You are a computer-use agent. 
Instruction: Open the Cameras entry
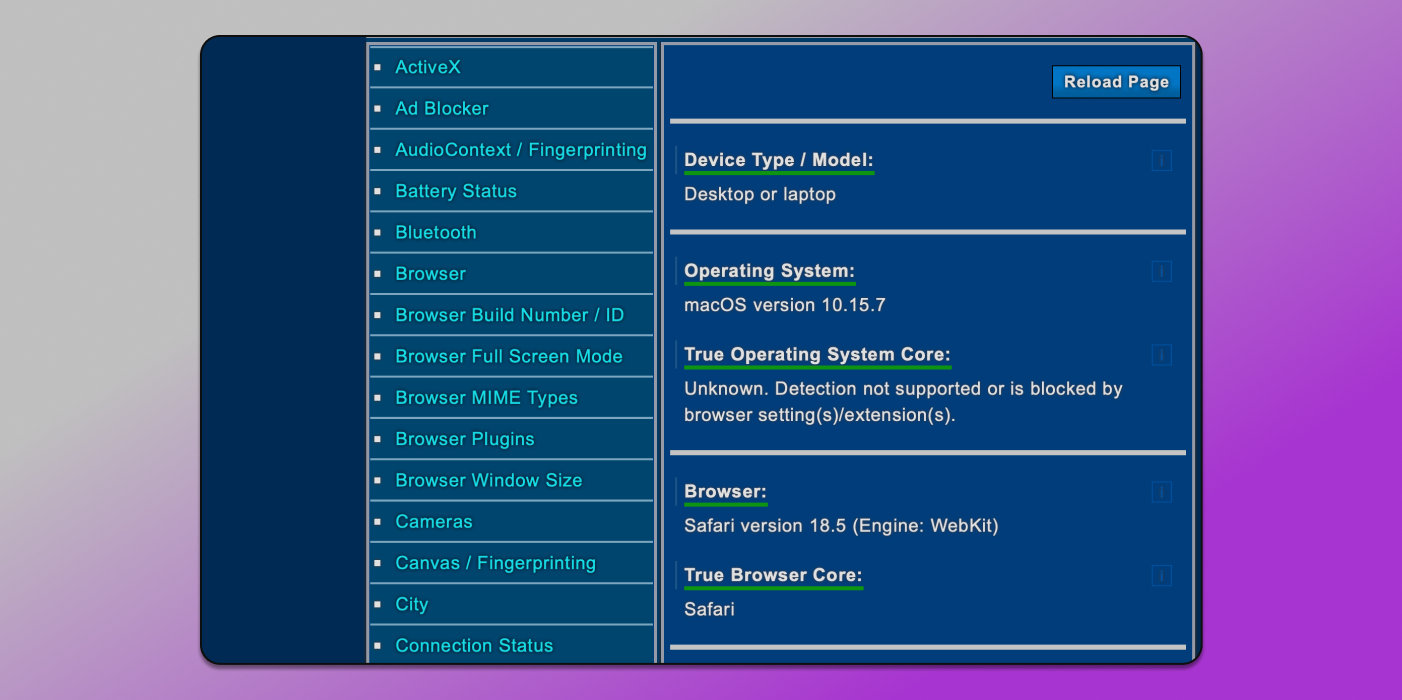[x=434, y=522]
